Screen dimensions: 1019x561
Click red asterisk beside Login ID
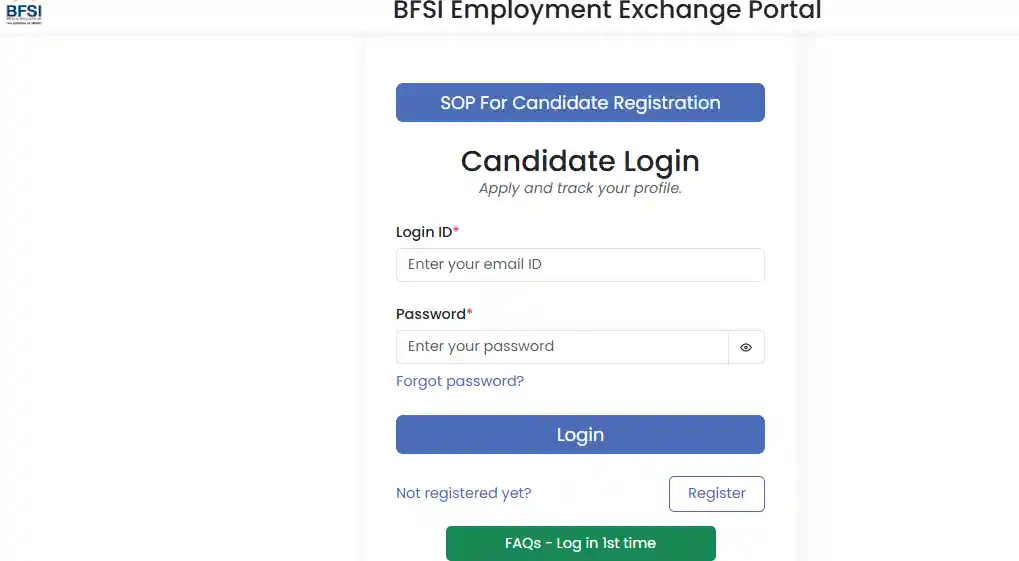click(x=456, y=230)
